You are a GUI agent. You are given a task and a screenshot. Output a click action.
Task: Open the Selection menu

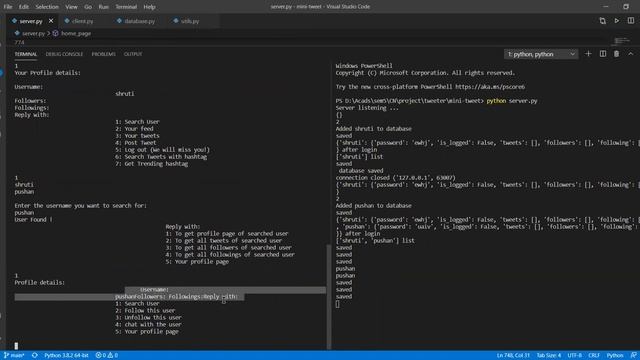click(47, 7)
